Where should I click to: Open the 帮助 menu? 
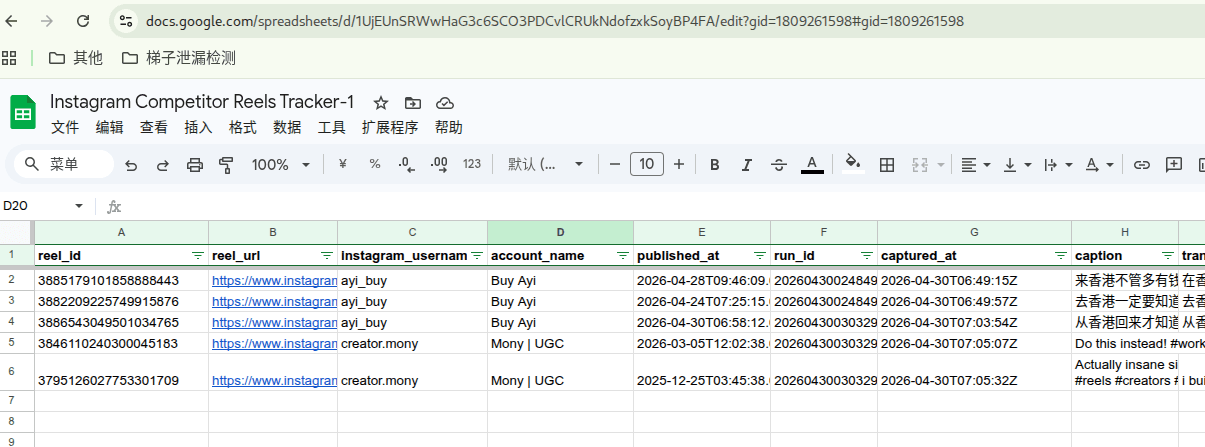(x=449, y=128)
